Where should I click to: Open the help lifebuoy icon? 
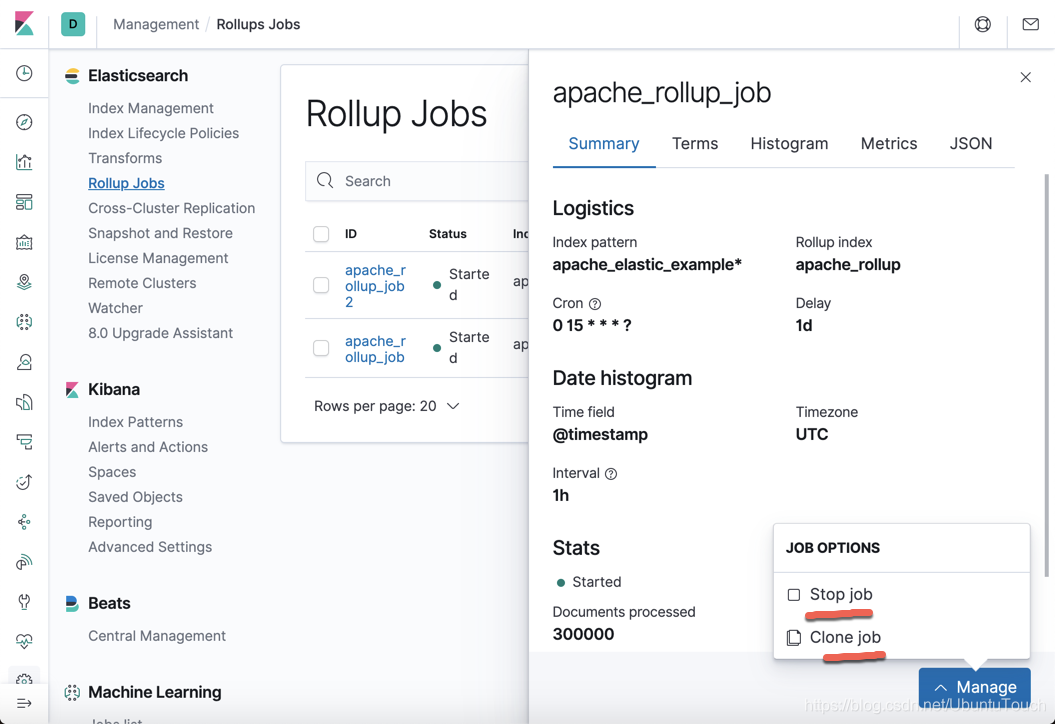point(982,24)
